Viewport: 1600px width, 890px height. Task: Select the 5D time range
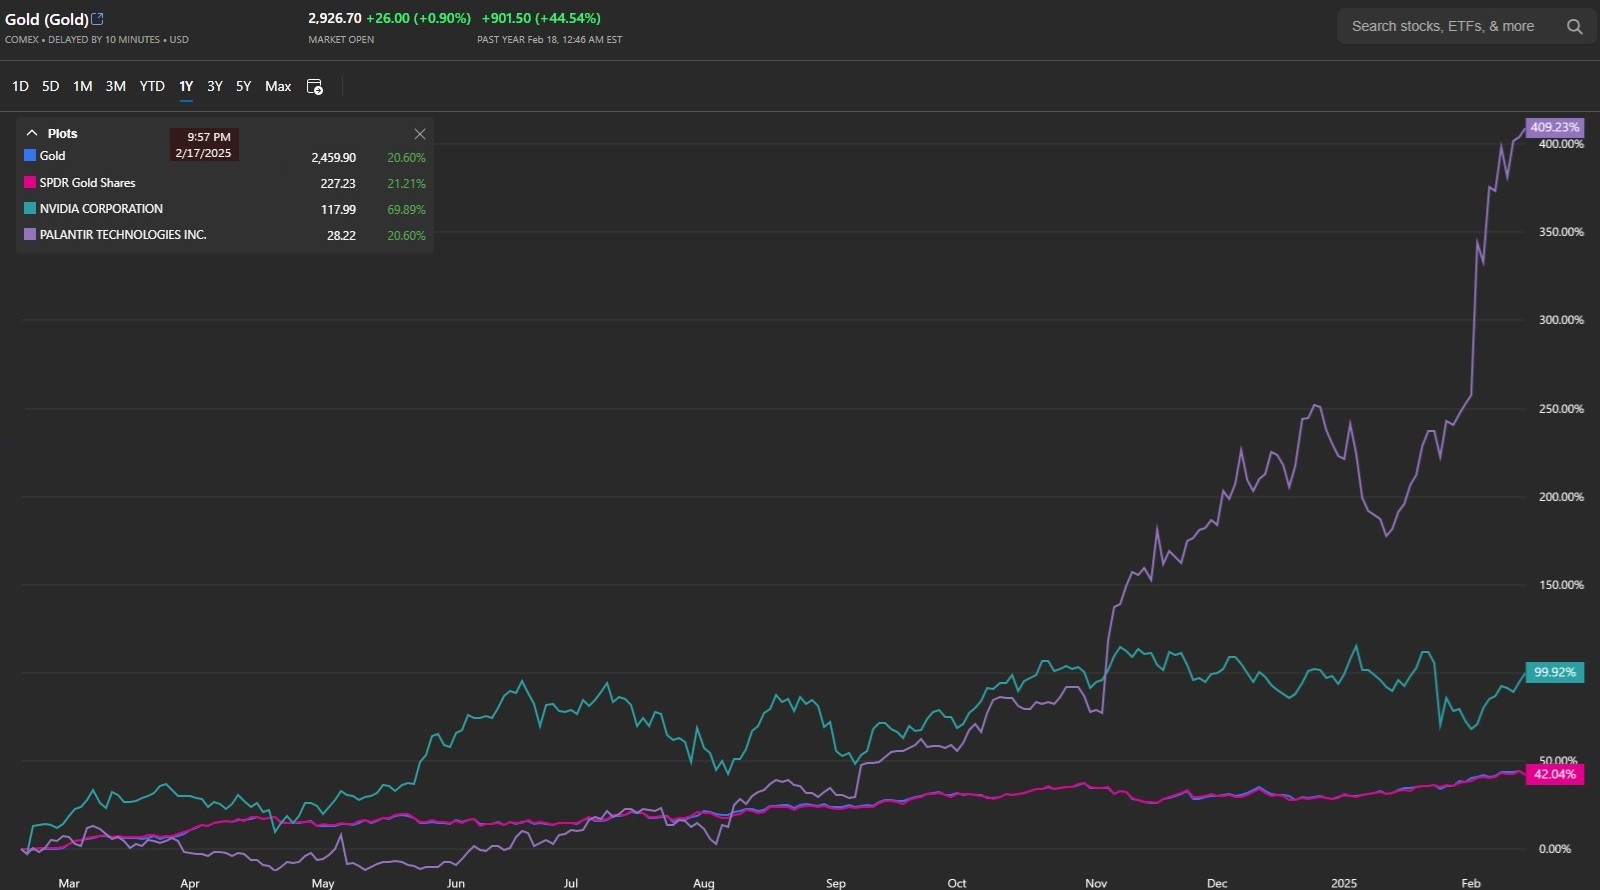50,87
